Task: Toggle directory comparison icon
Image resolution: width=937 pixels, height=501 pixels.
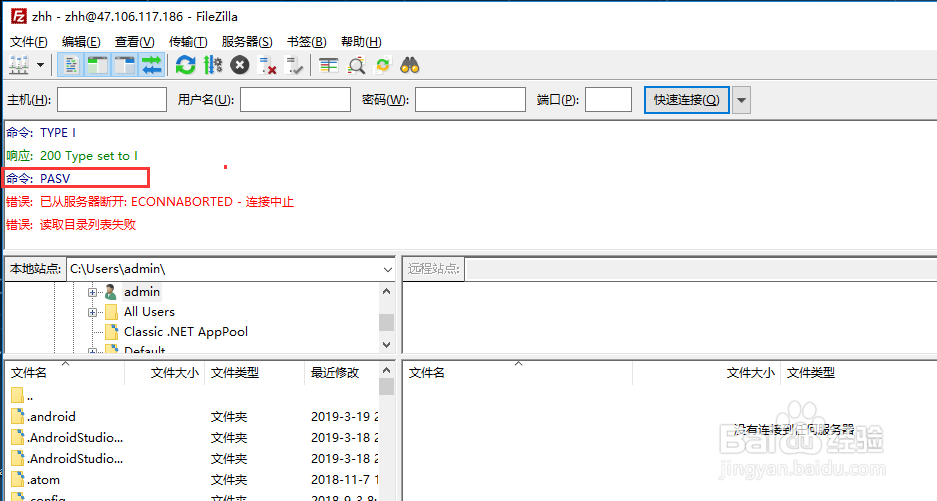Action: point(356,65)
